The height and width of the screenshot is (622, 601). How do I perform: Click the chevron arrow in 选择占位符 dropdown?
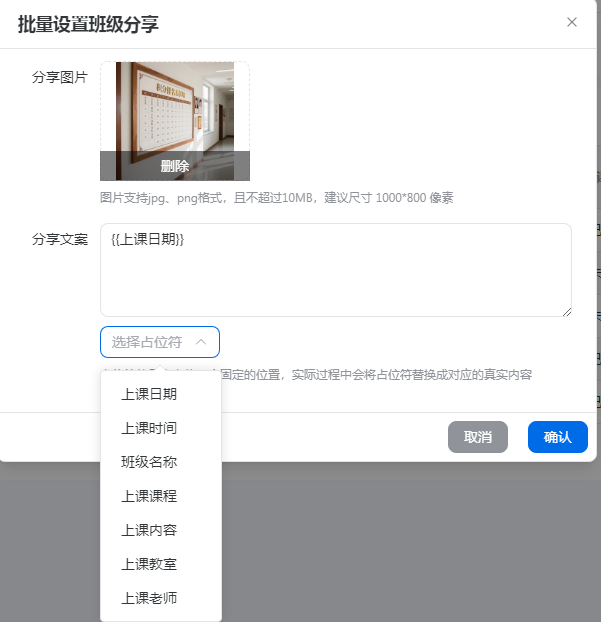[201, 342]
